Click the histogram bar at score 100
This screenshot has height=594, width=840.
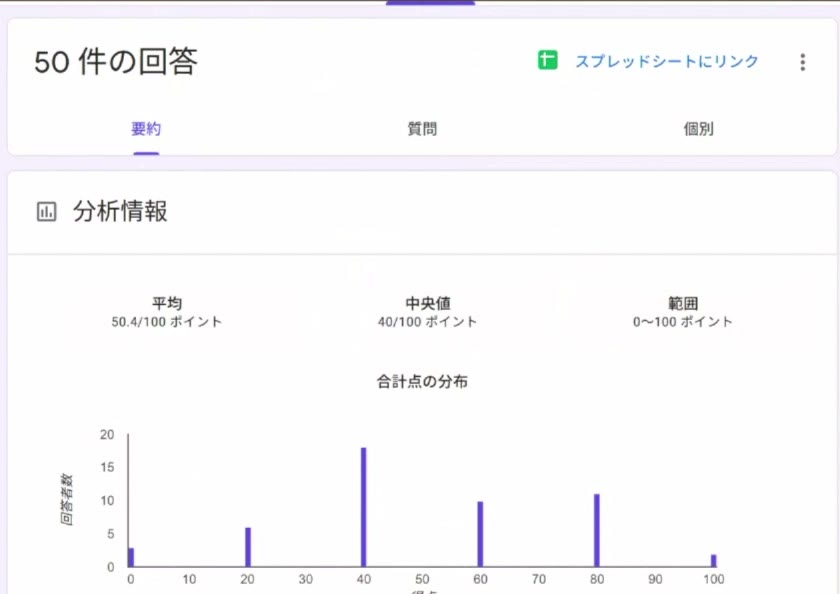click(x=714, y=561)
